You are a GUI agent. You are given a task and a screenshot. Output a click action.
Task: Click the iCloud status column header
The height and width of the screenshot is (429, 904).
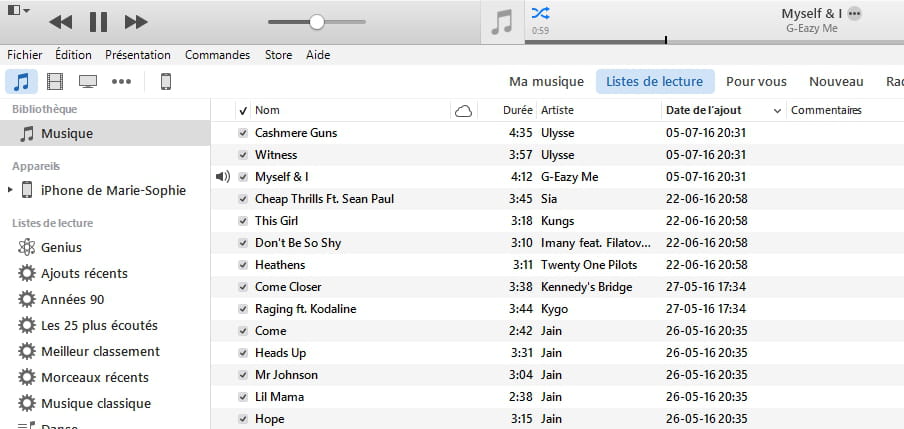pyautogui.click(x=464, y=111)
